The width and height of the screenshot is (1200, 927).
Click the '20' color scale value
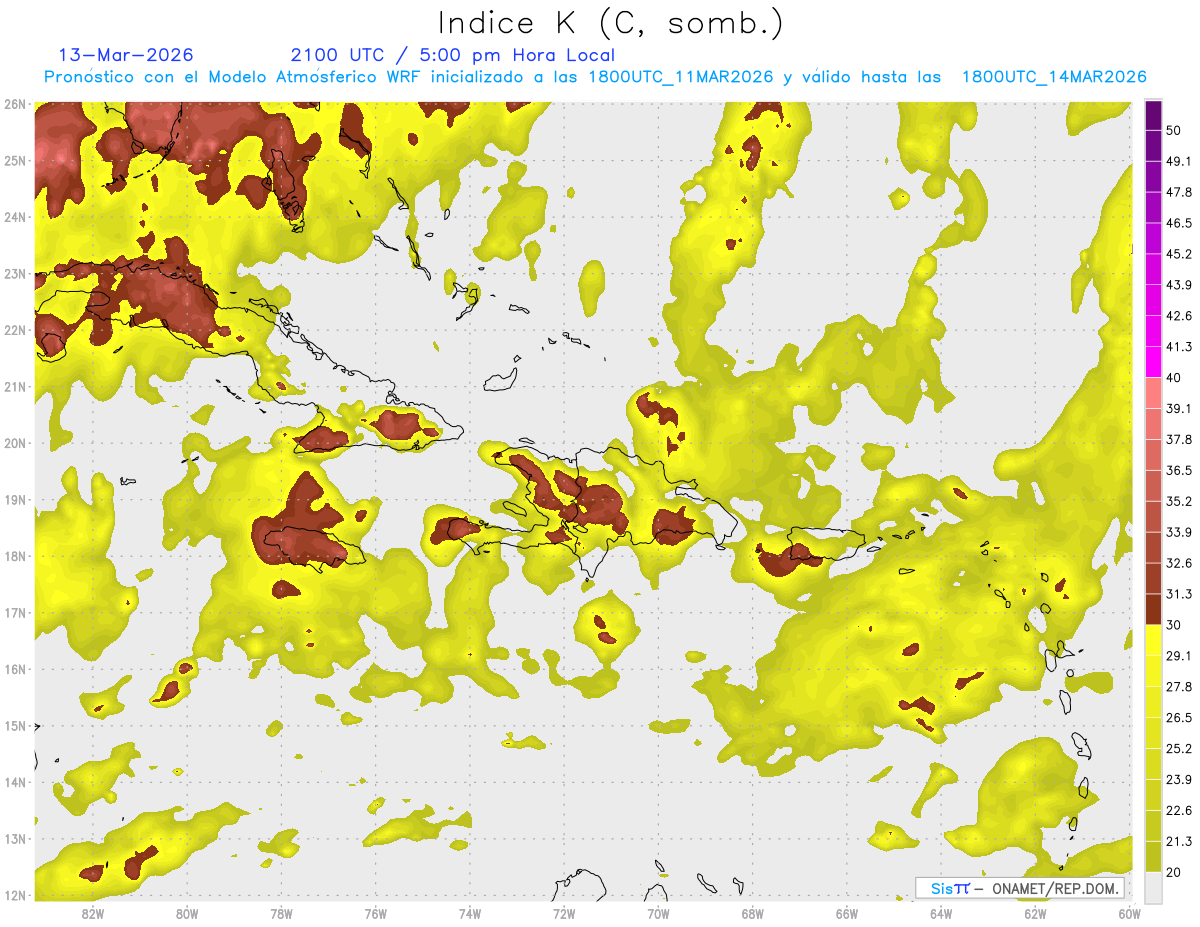1175,873
